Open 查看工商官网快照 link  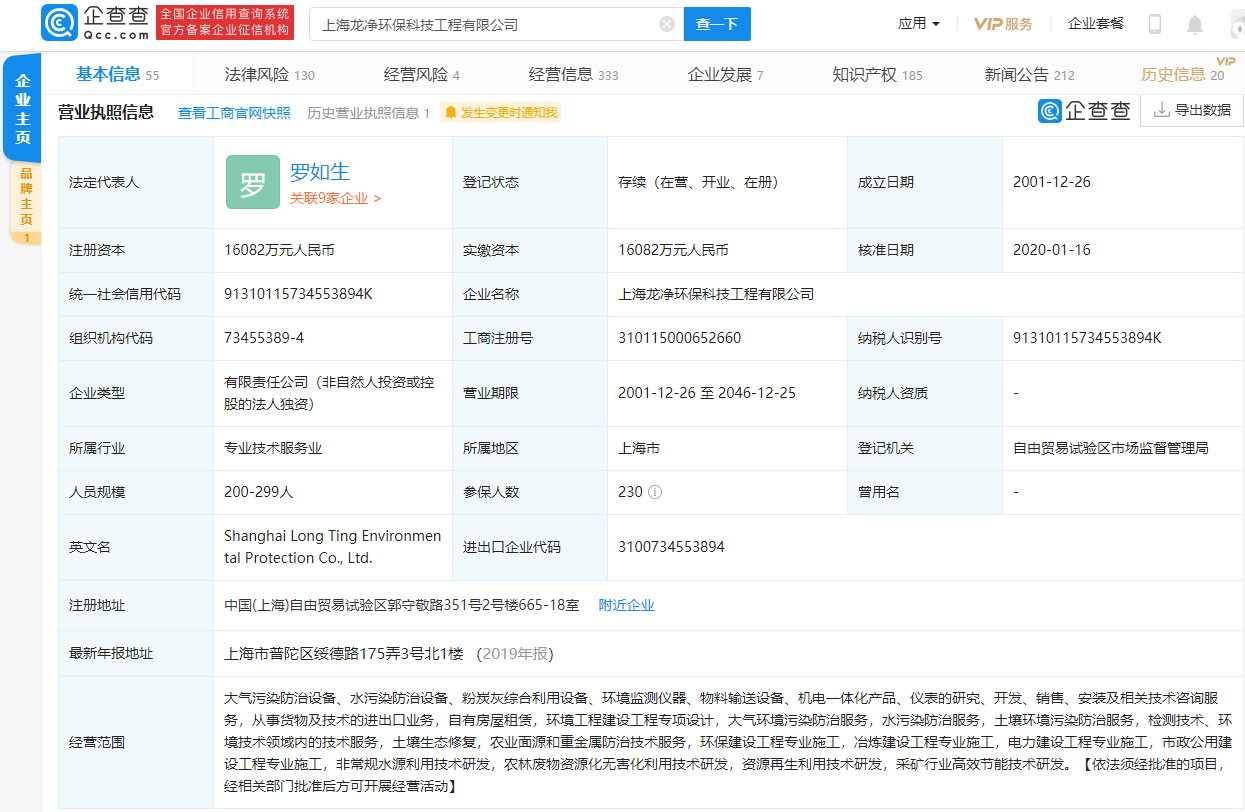(234, 113)
